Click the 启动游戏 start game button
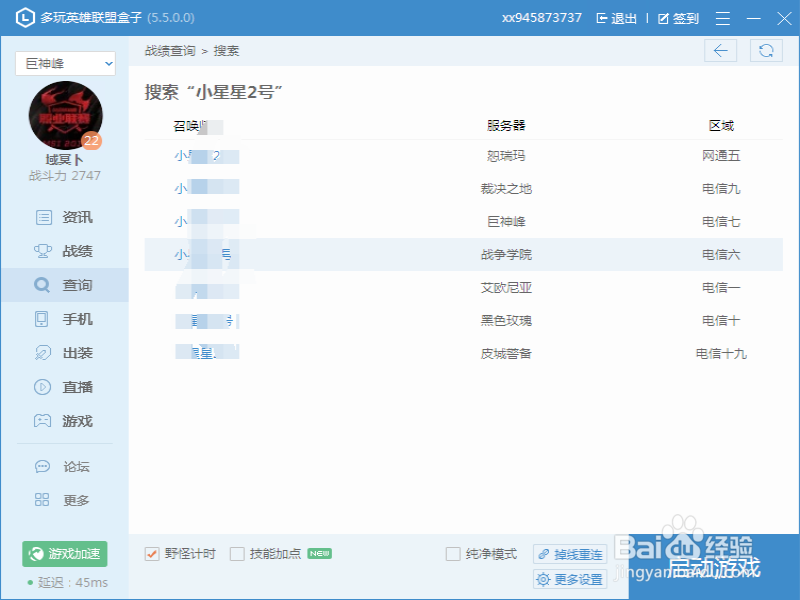The width and height of the screenshot is (800, 600). (714, 566)
